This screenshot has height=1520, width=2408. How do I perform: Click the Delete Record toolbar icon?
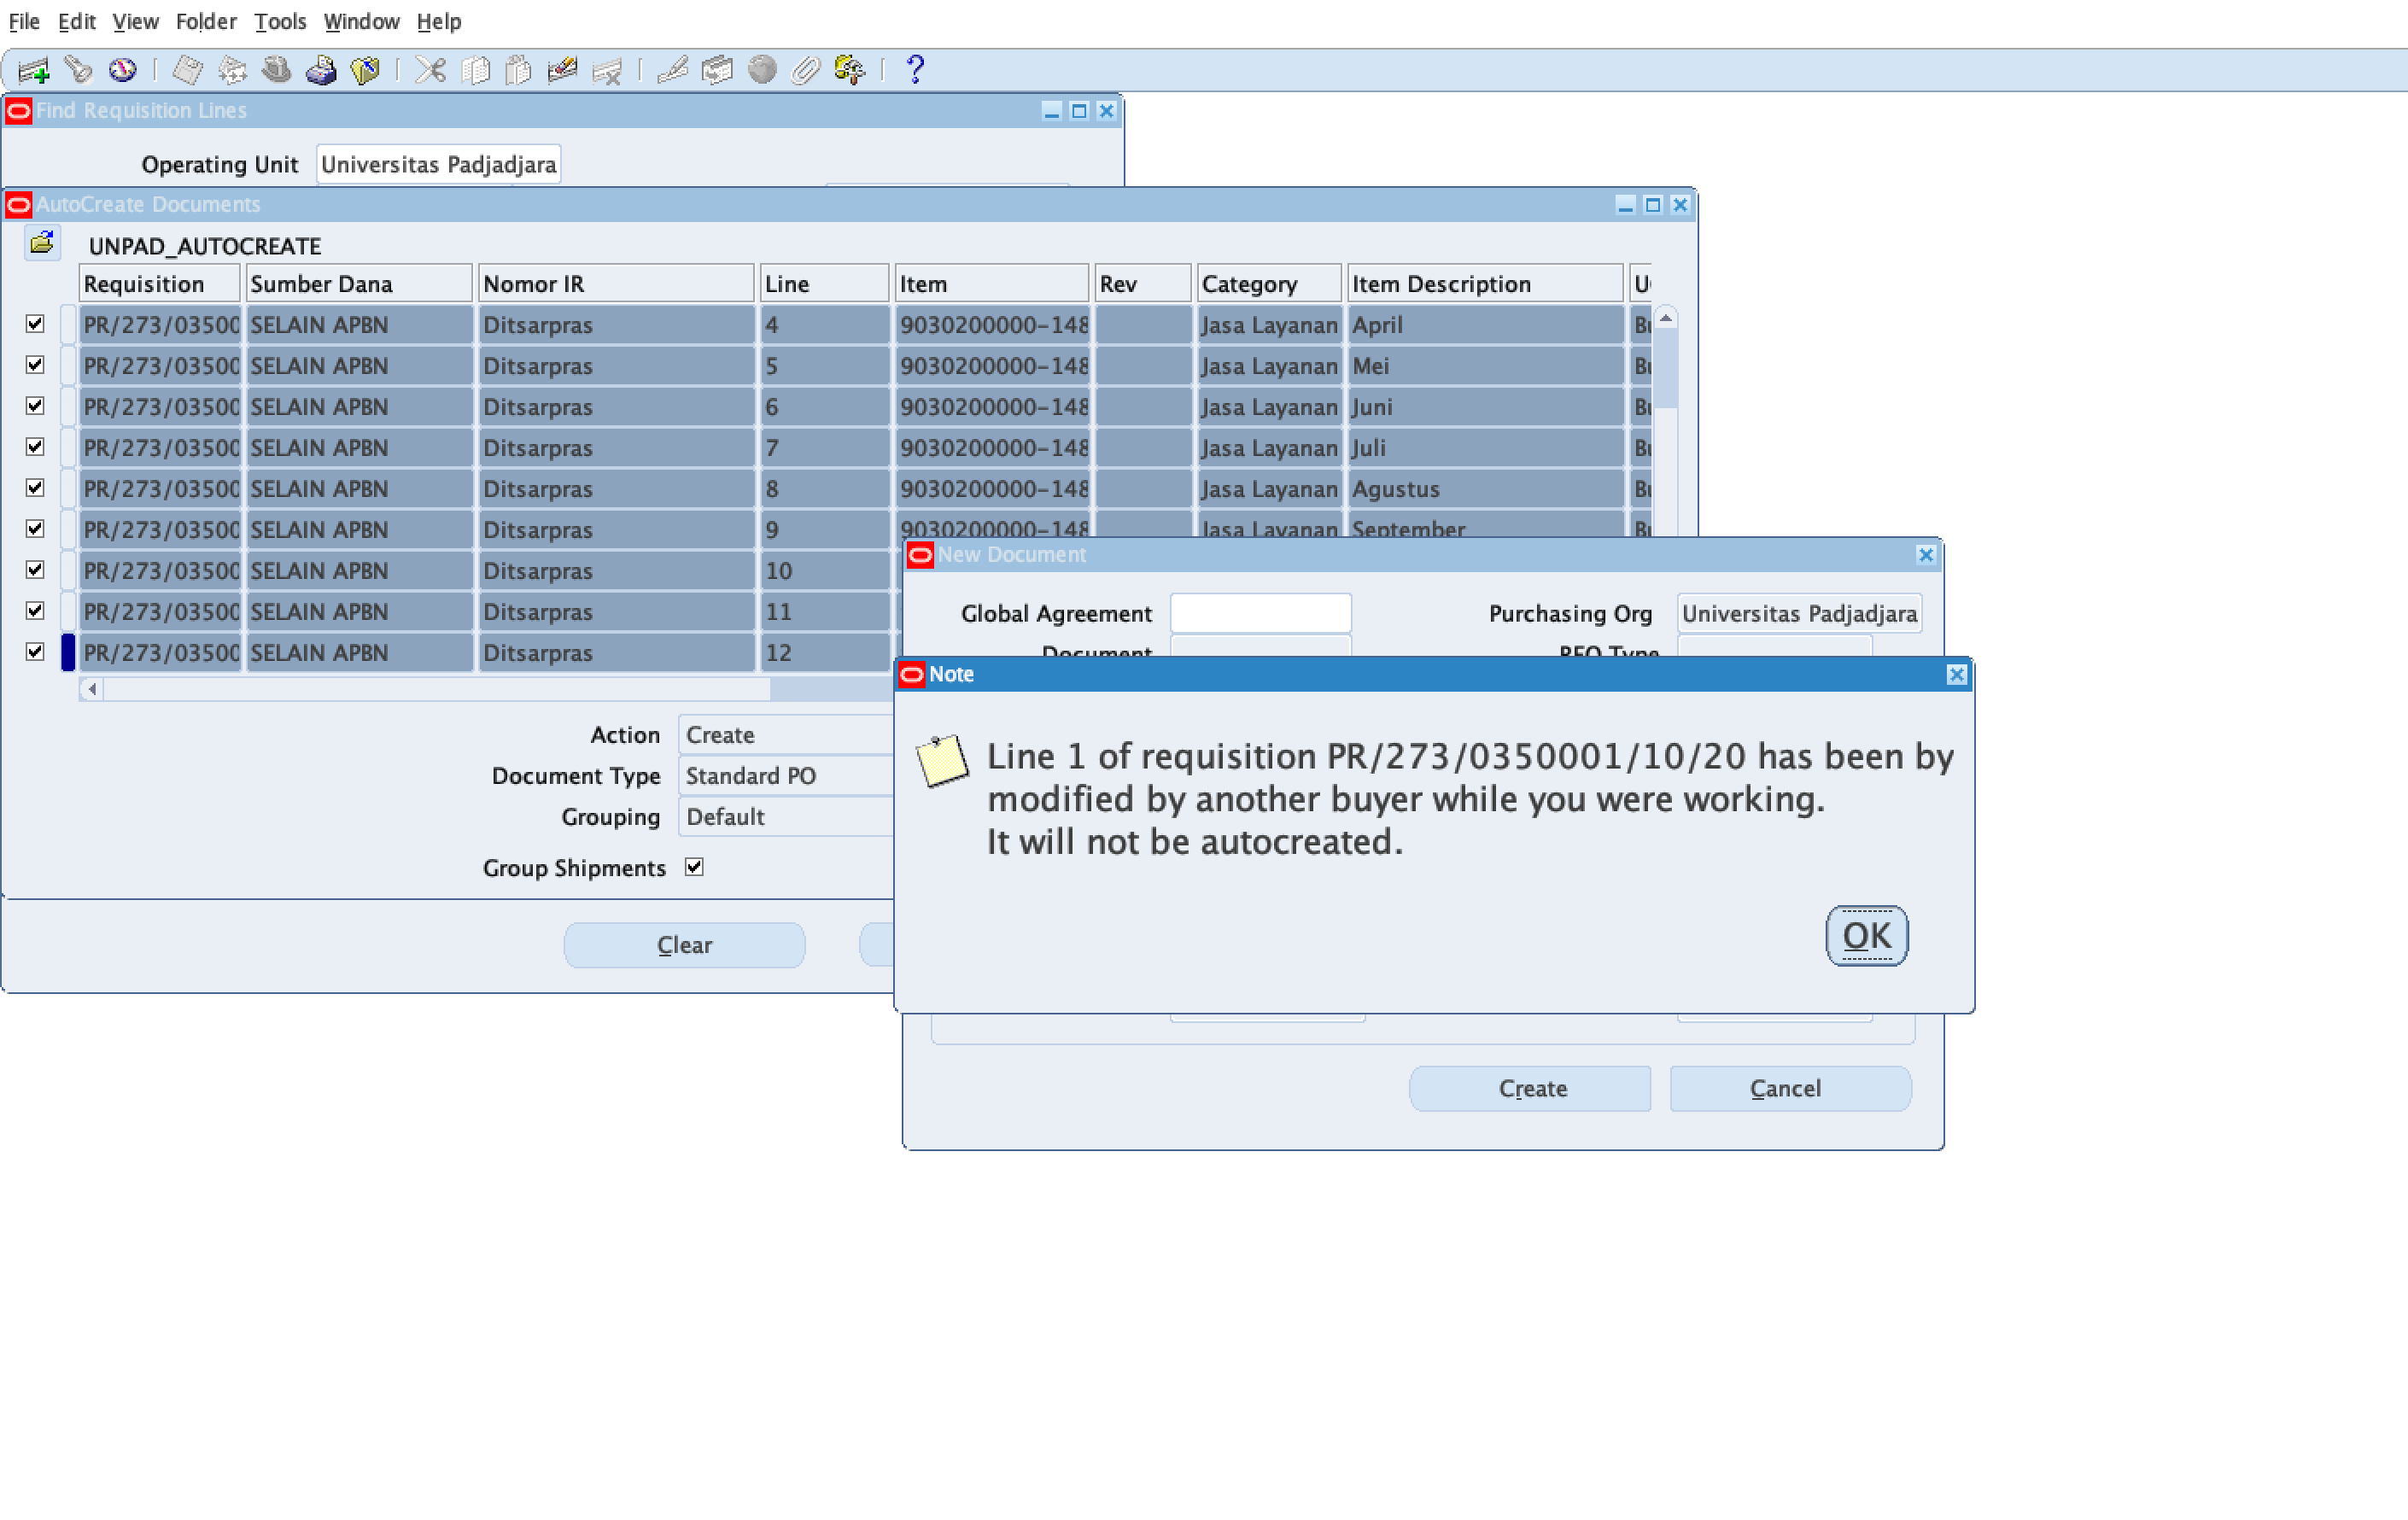click(607, 70)
